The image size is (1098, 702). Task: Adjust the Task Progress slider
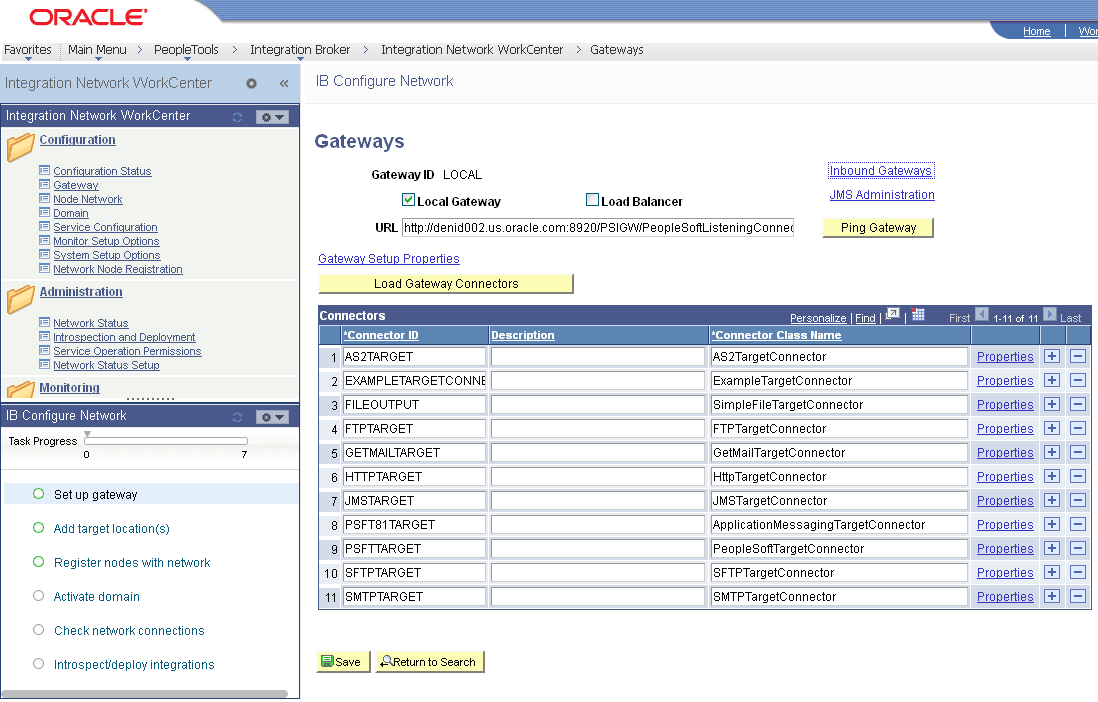88,436
